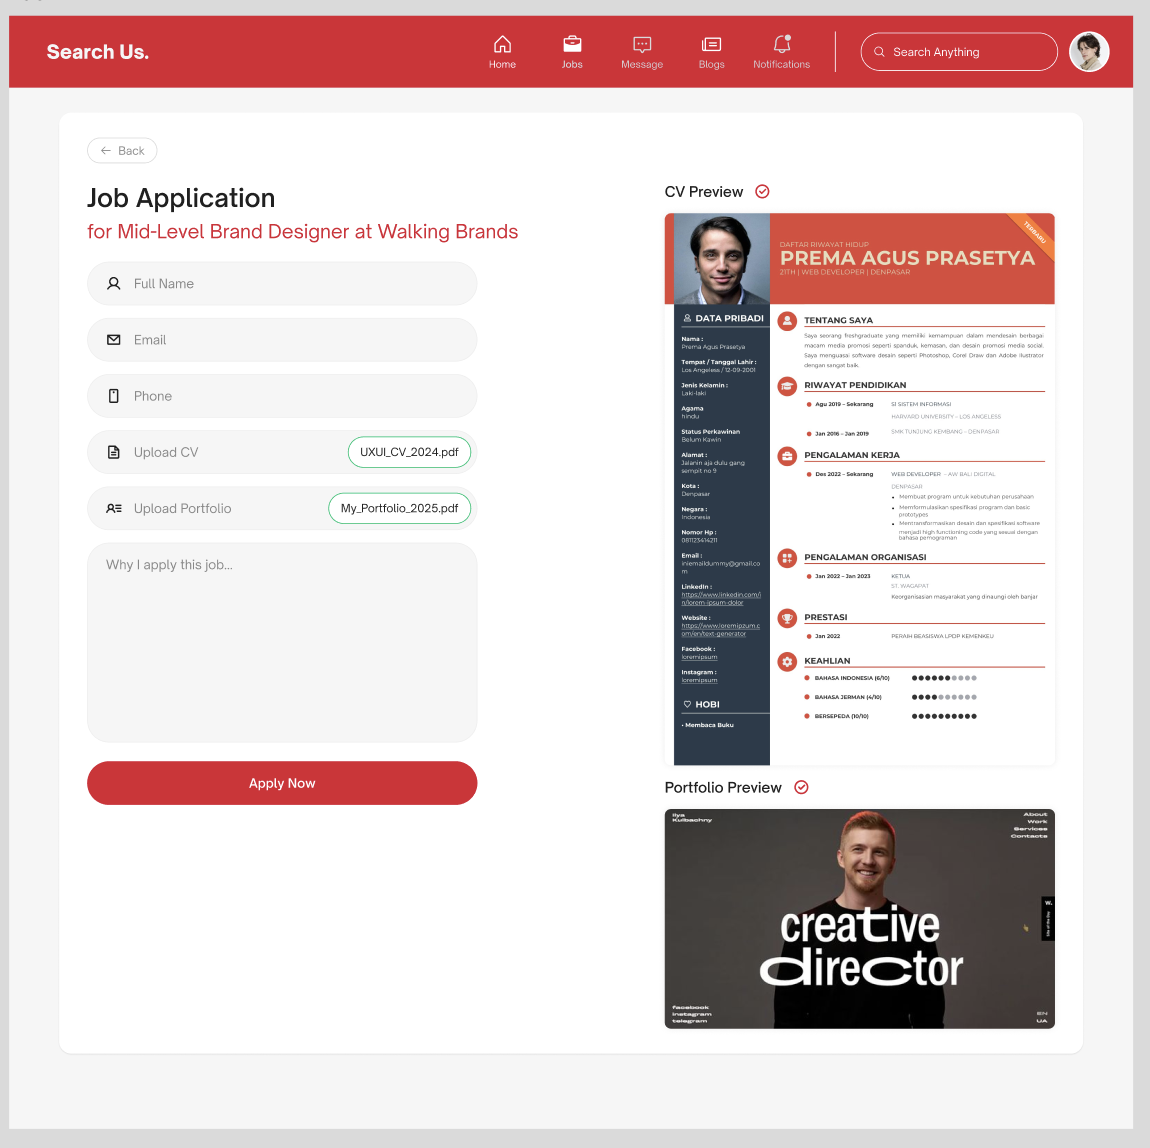The image size is (1150, 1148).
Task: Open the EN language selector
Action: pos(1042,1013)
